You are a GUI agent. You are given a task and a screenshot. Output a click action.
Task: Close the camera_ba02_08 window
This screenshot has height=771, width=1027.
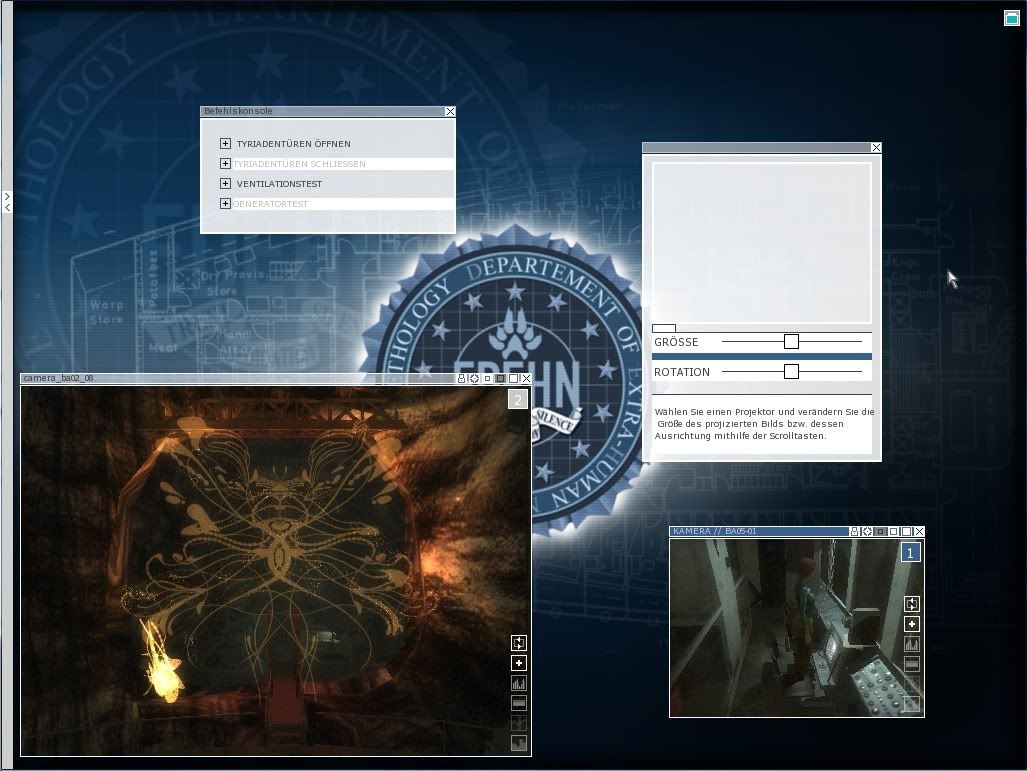pyautogui.click(x=526, y=379)
